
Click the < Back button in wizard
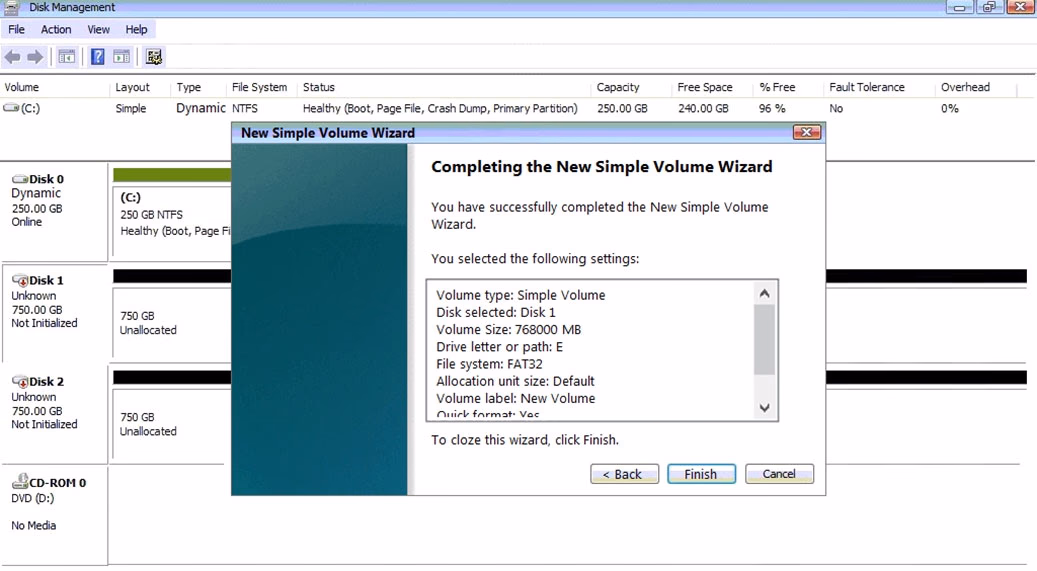click(x=624, y=474)
